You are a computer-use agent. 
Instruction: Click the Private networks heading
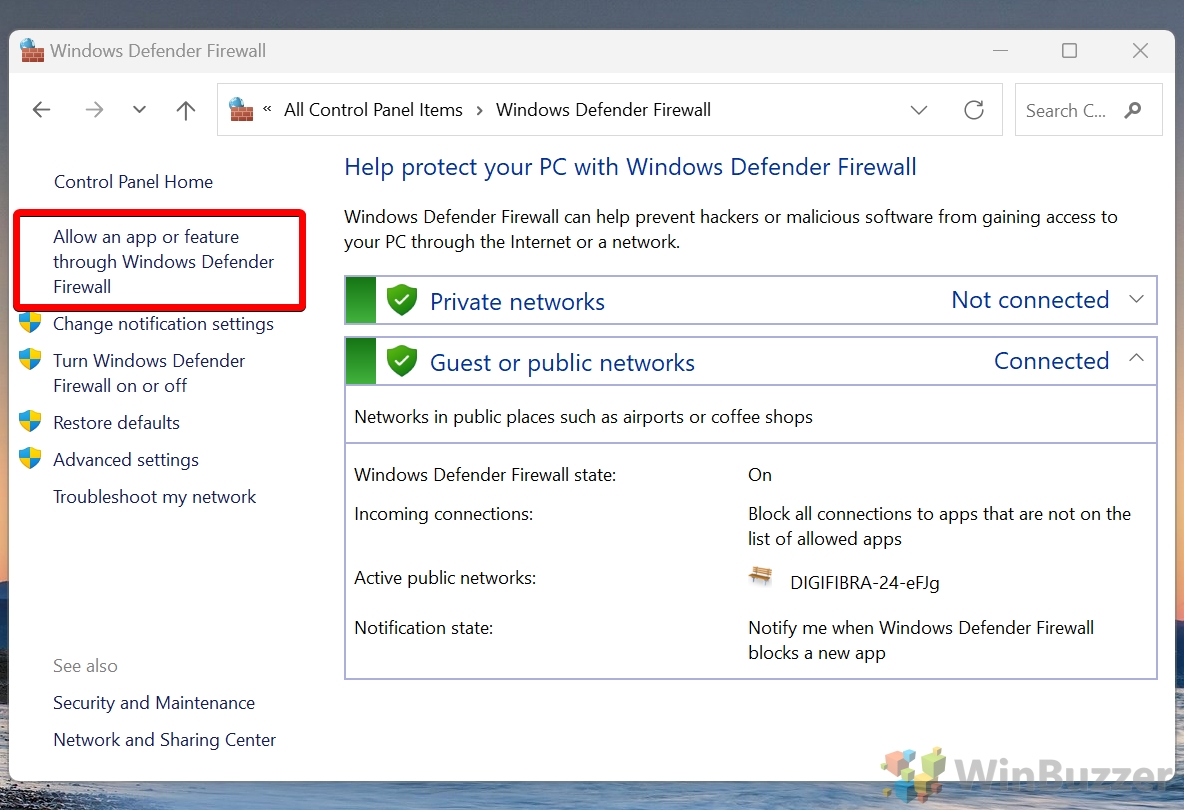pyautogui.click(x=517, y=302)
